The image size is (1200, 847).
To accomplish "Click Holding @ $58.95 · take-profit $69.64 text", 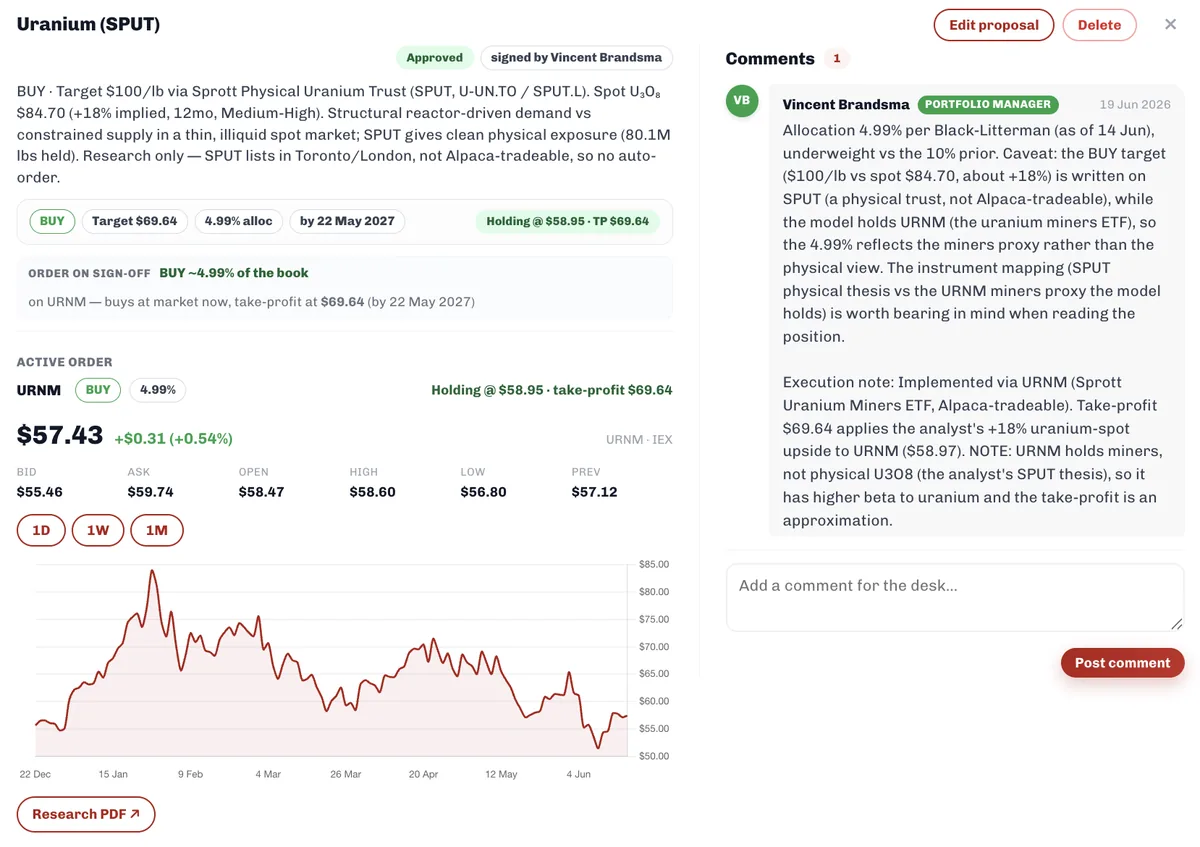I will (x=552, y=390).
